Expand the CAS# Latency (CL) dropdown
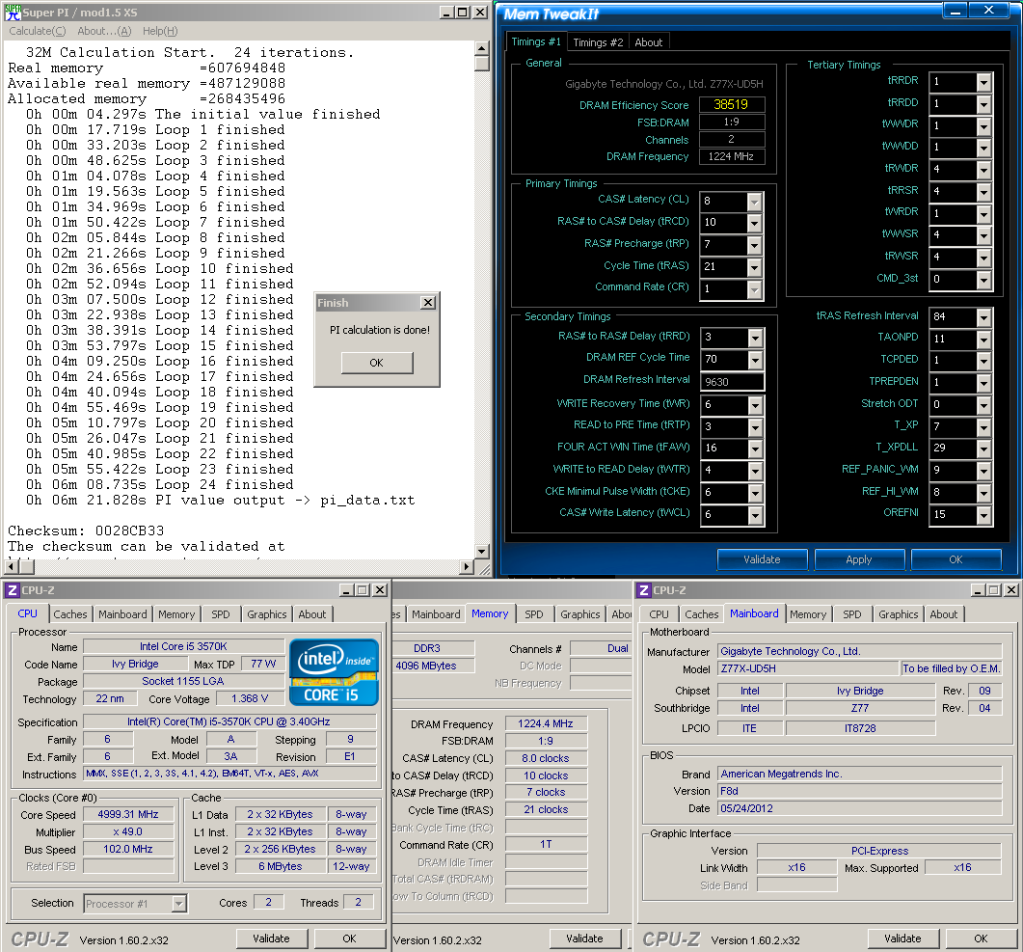Viewport: 1023px width, 952px height. (753, 202)
